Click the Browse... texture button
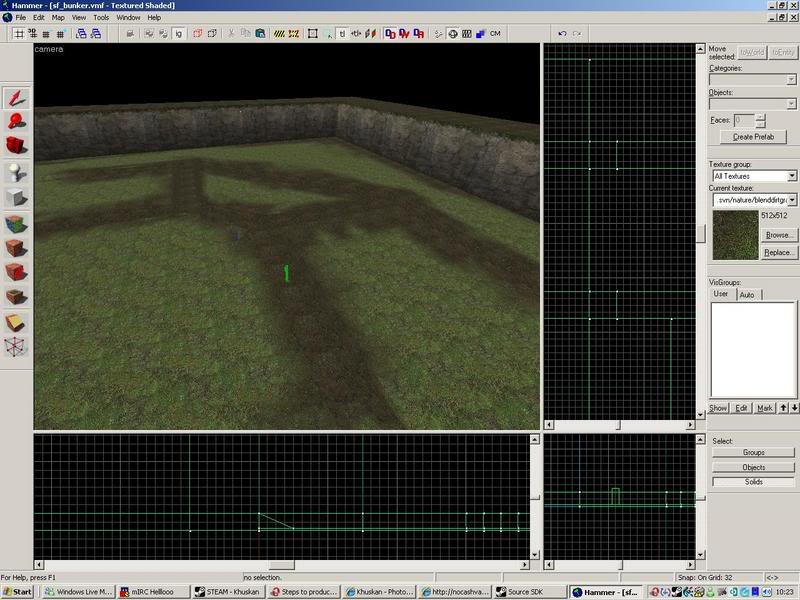Screen dimensions: 800x600 click(x=779, y=235)
